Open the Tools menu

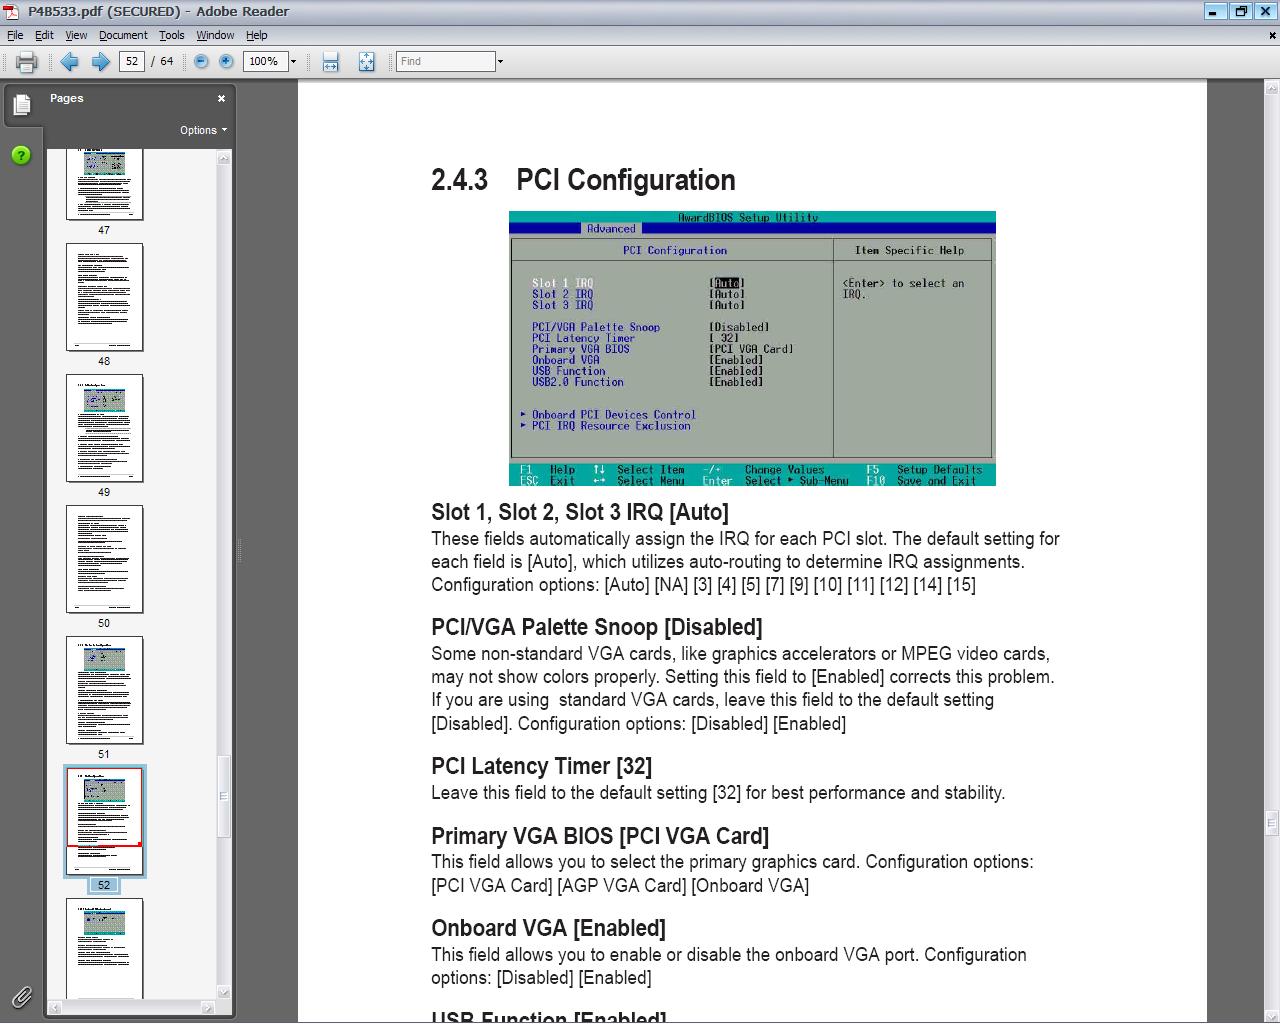click(172, 35)
